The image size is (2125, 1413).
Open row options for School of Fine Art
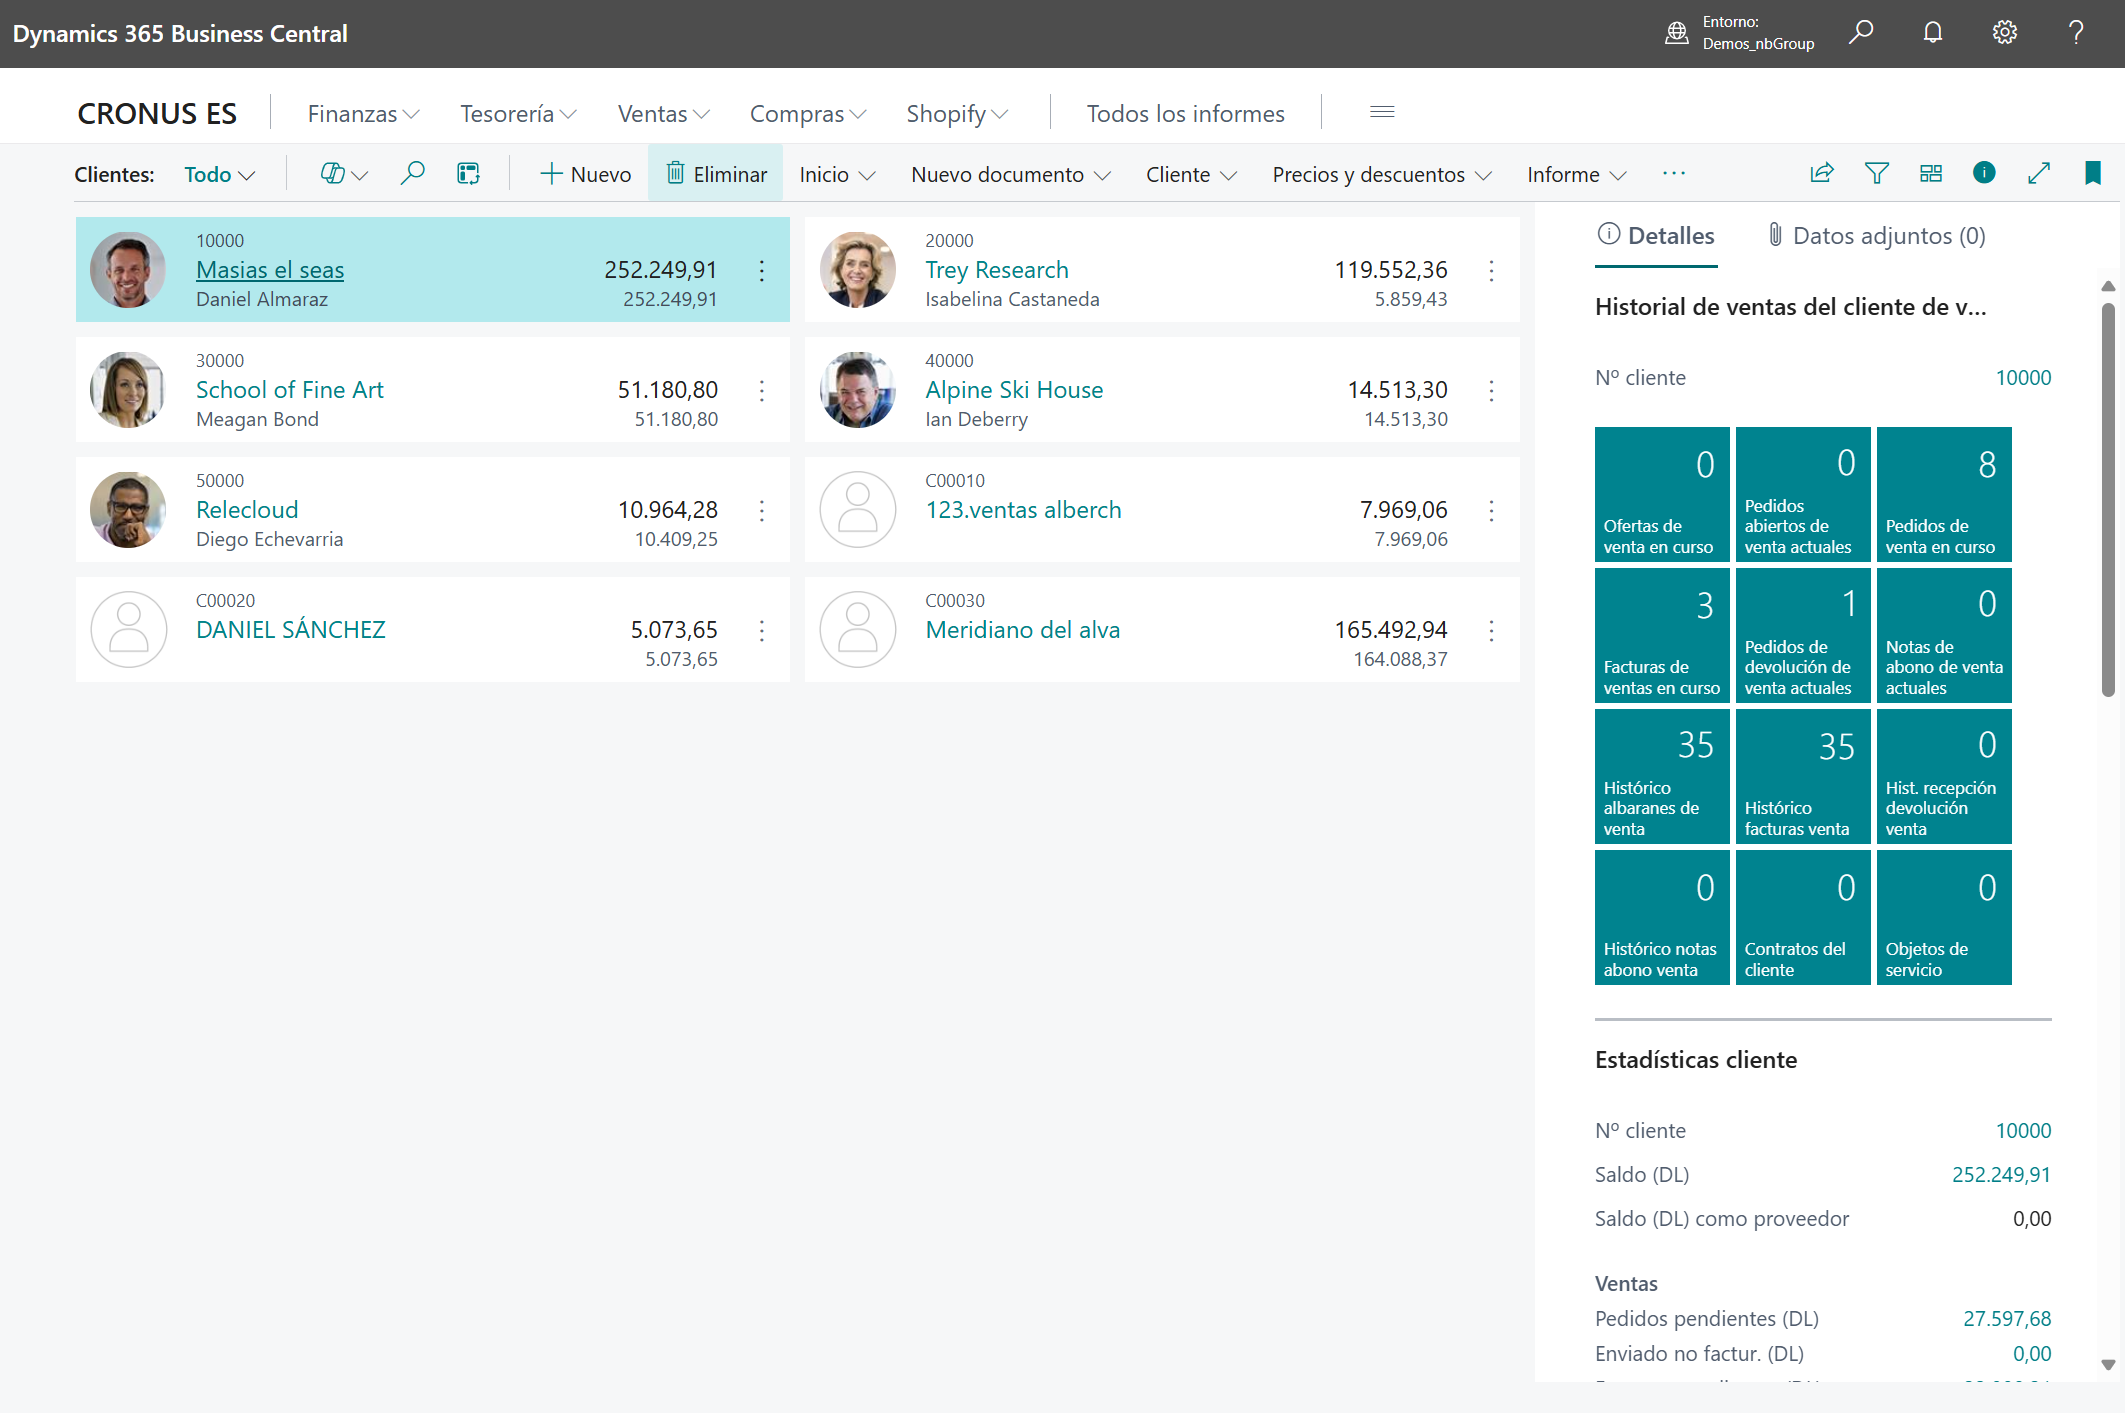click(762, 390)
